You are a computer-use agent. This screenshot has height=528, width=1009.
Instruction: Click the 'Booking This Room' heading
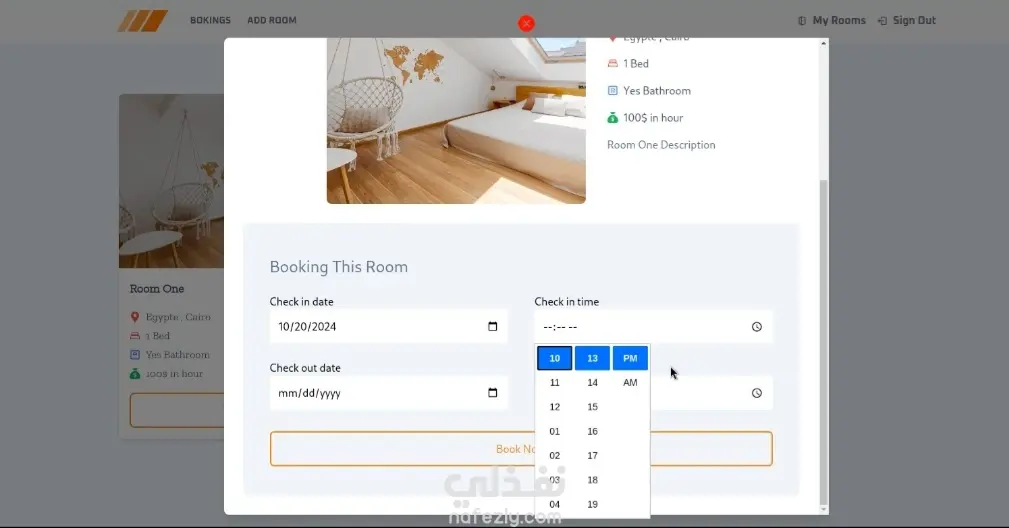coord(338,267)
